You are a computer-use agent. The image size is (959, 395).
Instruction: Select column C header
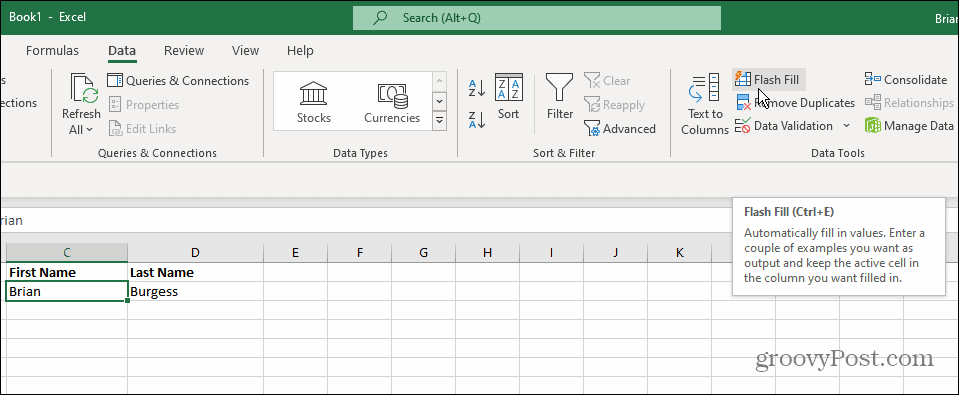67,253
